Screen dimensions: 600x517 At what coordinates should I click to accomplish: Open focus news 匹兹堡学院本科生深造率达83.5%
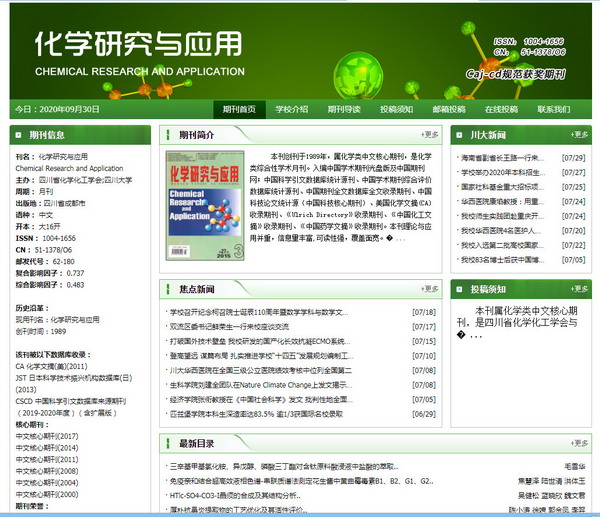(x=256, y=414)
